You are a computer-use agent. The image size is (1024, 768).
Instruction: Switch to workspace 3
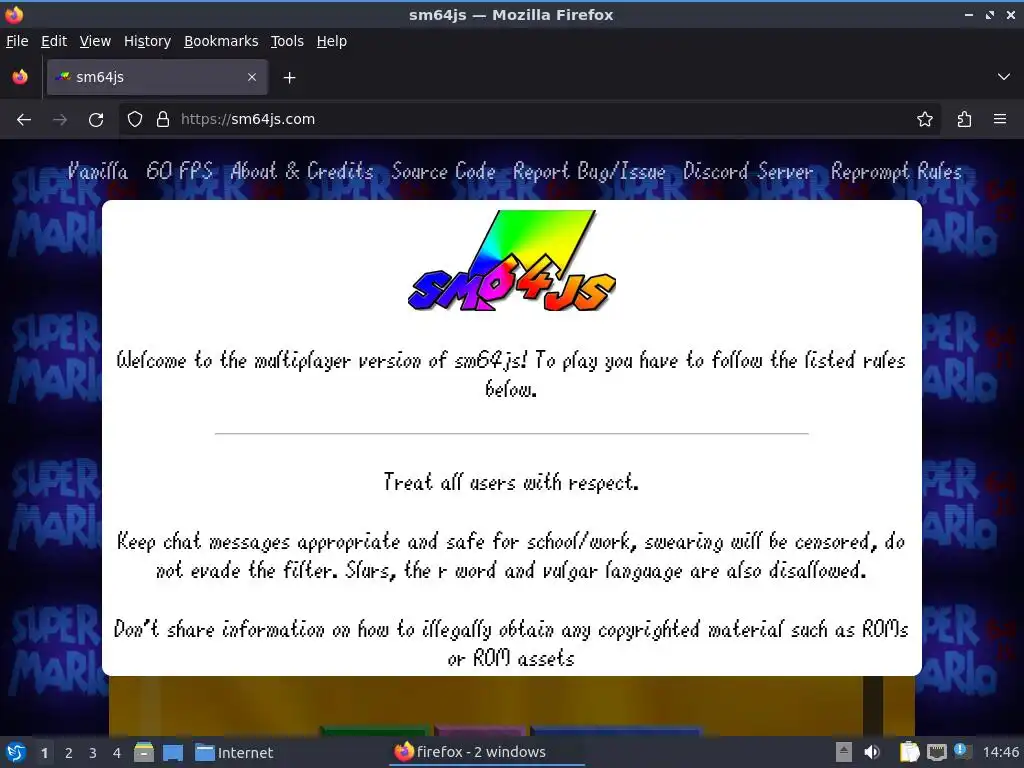(93, 753)
